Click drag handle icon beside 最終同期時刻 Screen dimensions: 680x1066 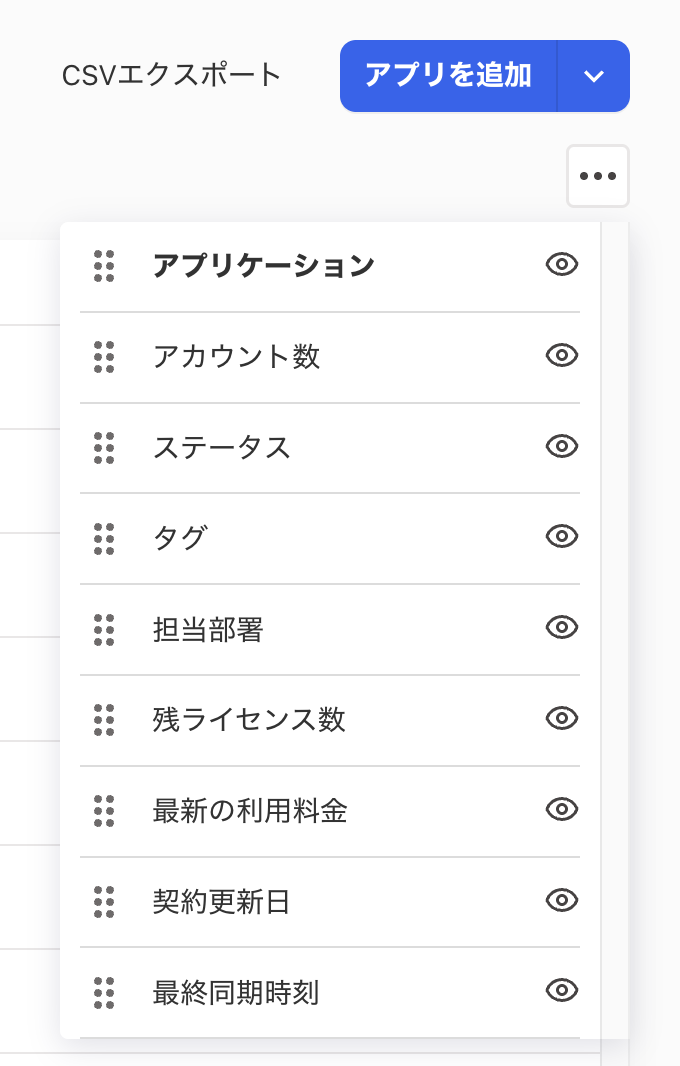coord(104,993)
